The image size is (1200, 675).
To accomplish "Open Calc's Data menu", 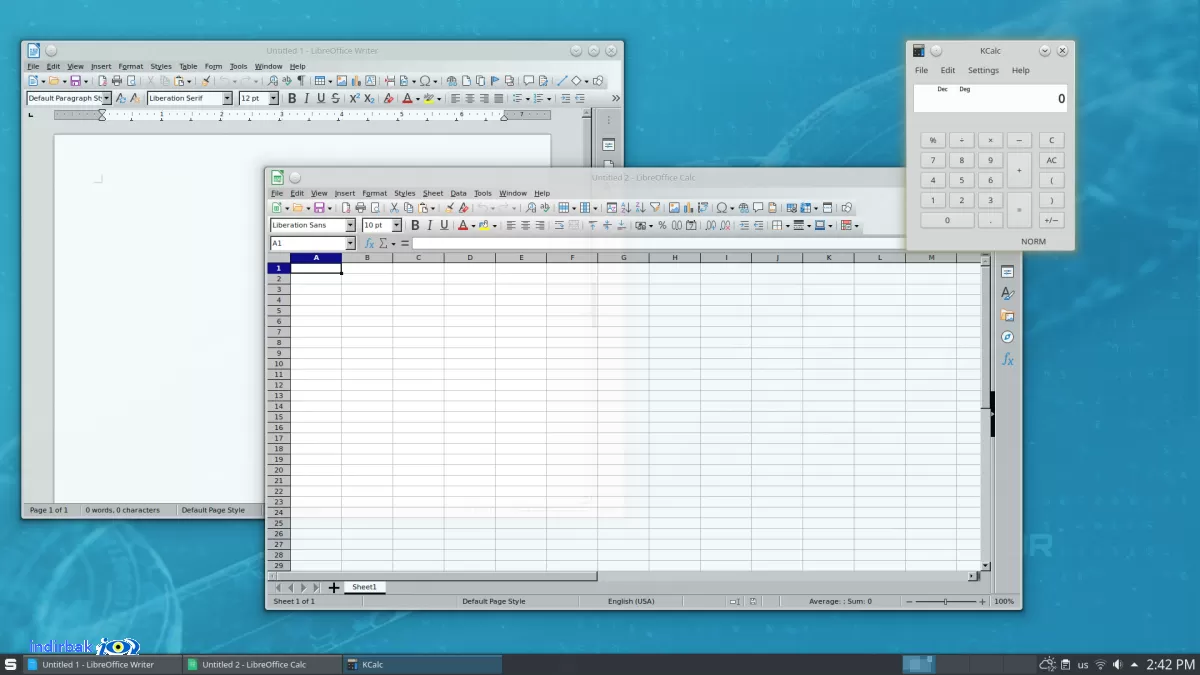I will coord(458,193).
